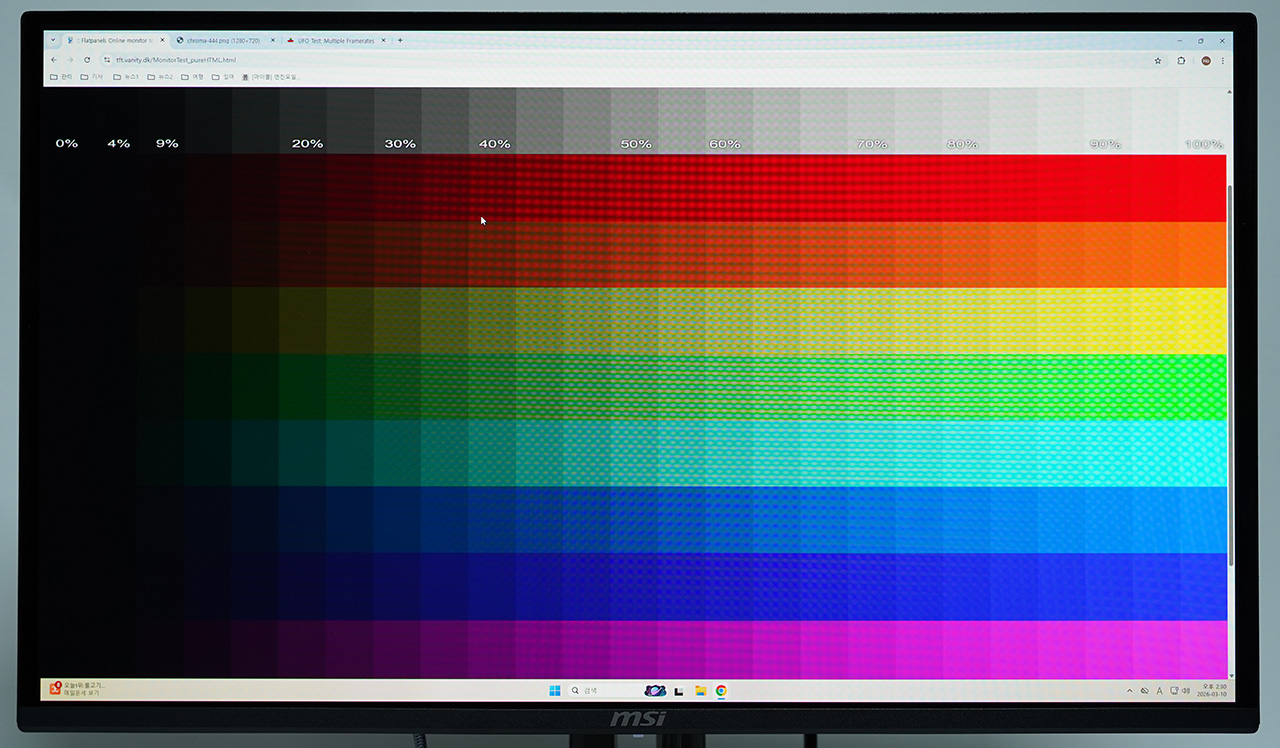
Task: Show hidden system tray icons chevron
Action: (1130, 691)
